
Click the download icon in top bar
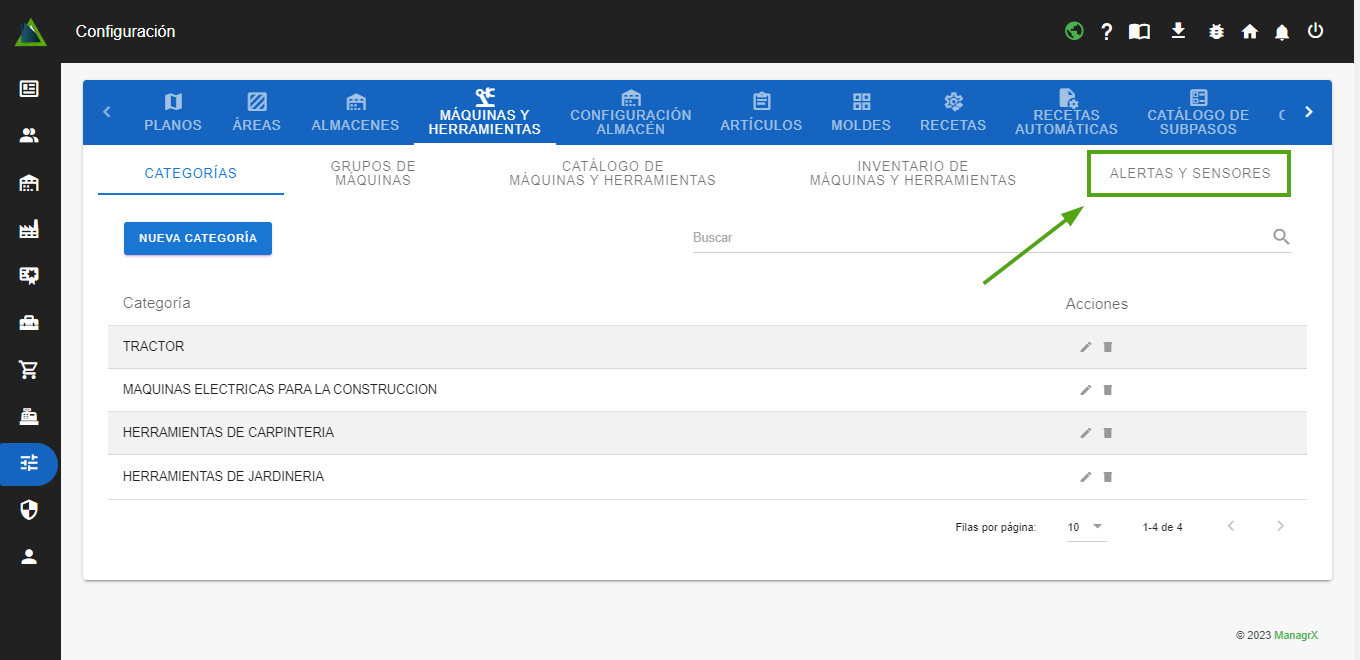pos(1178,31)
